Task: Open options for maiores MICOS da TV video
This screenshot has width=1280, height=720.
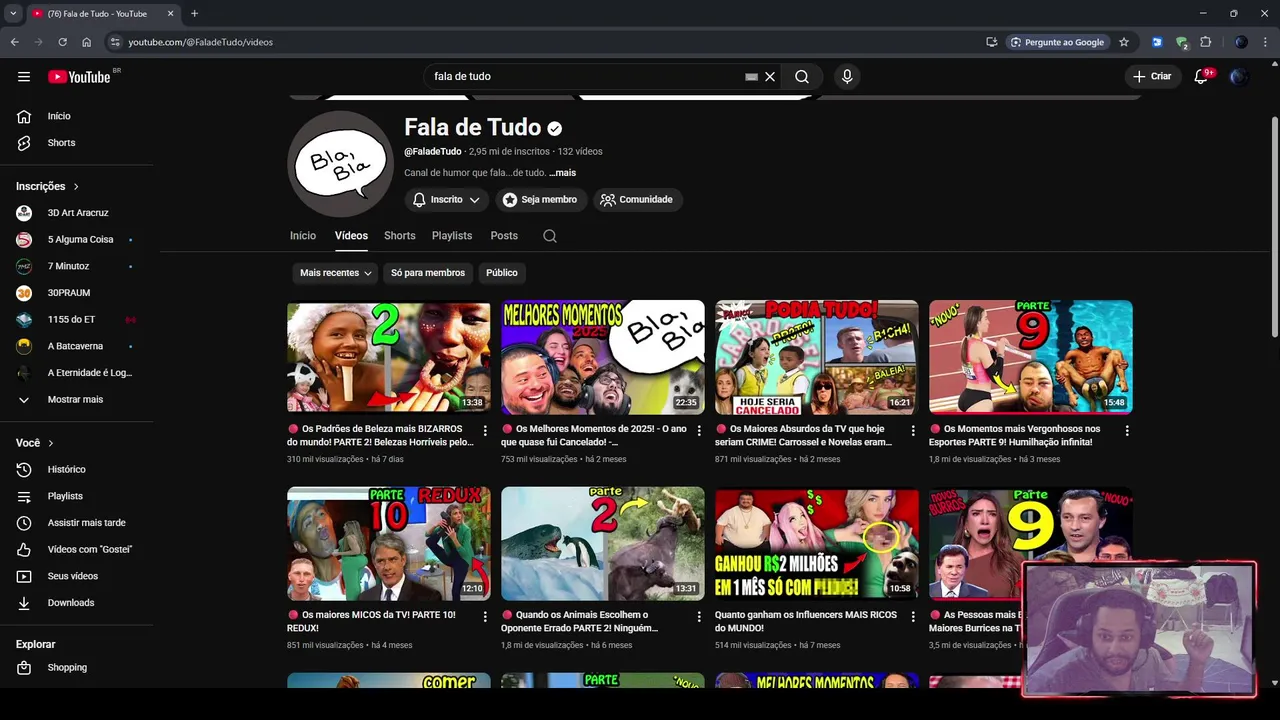Action: (x=485, y=616)
